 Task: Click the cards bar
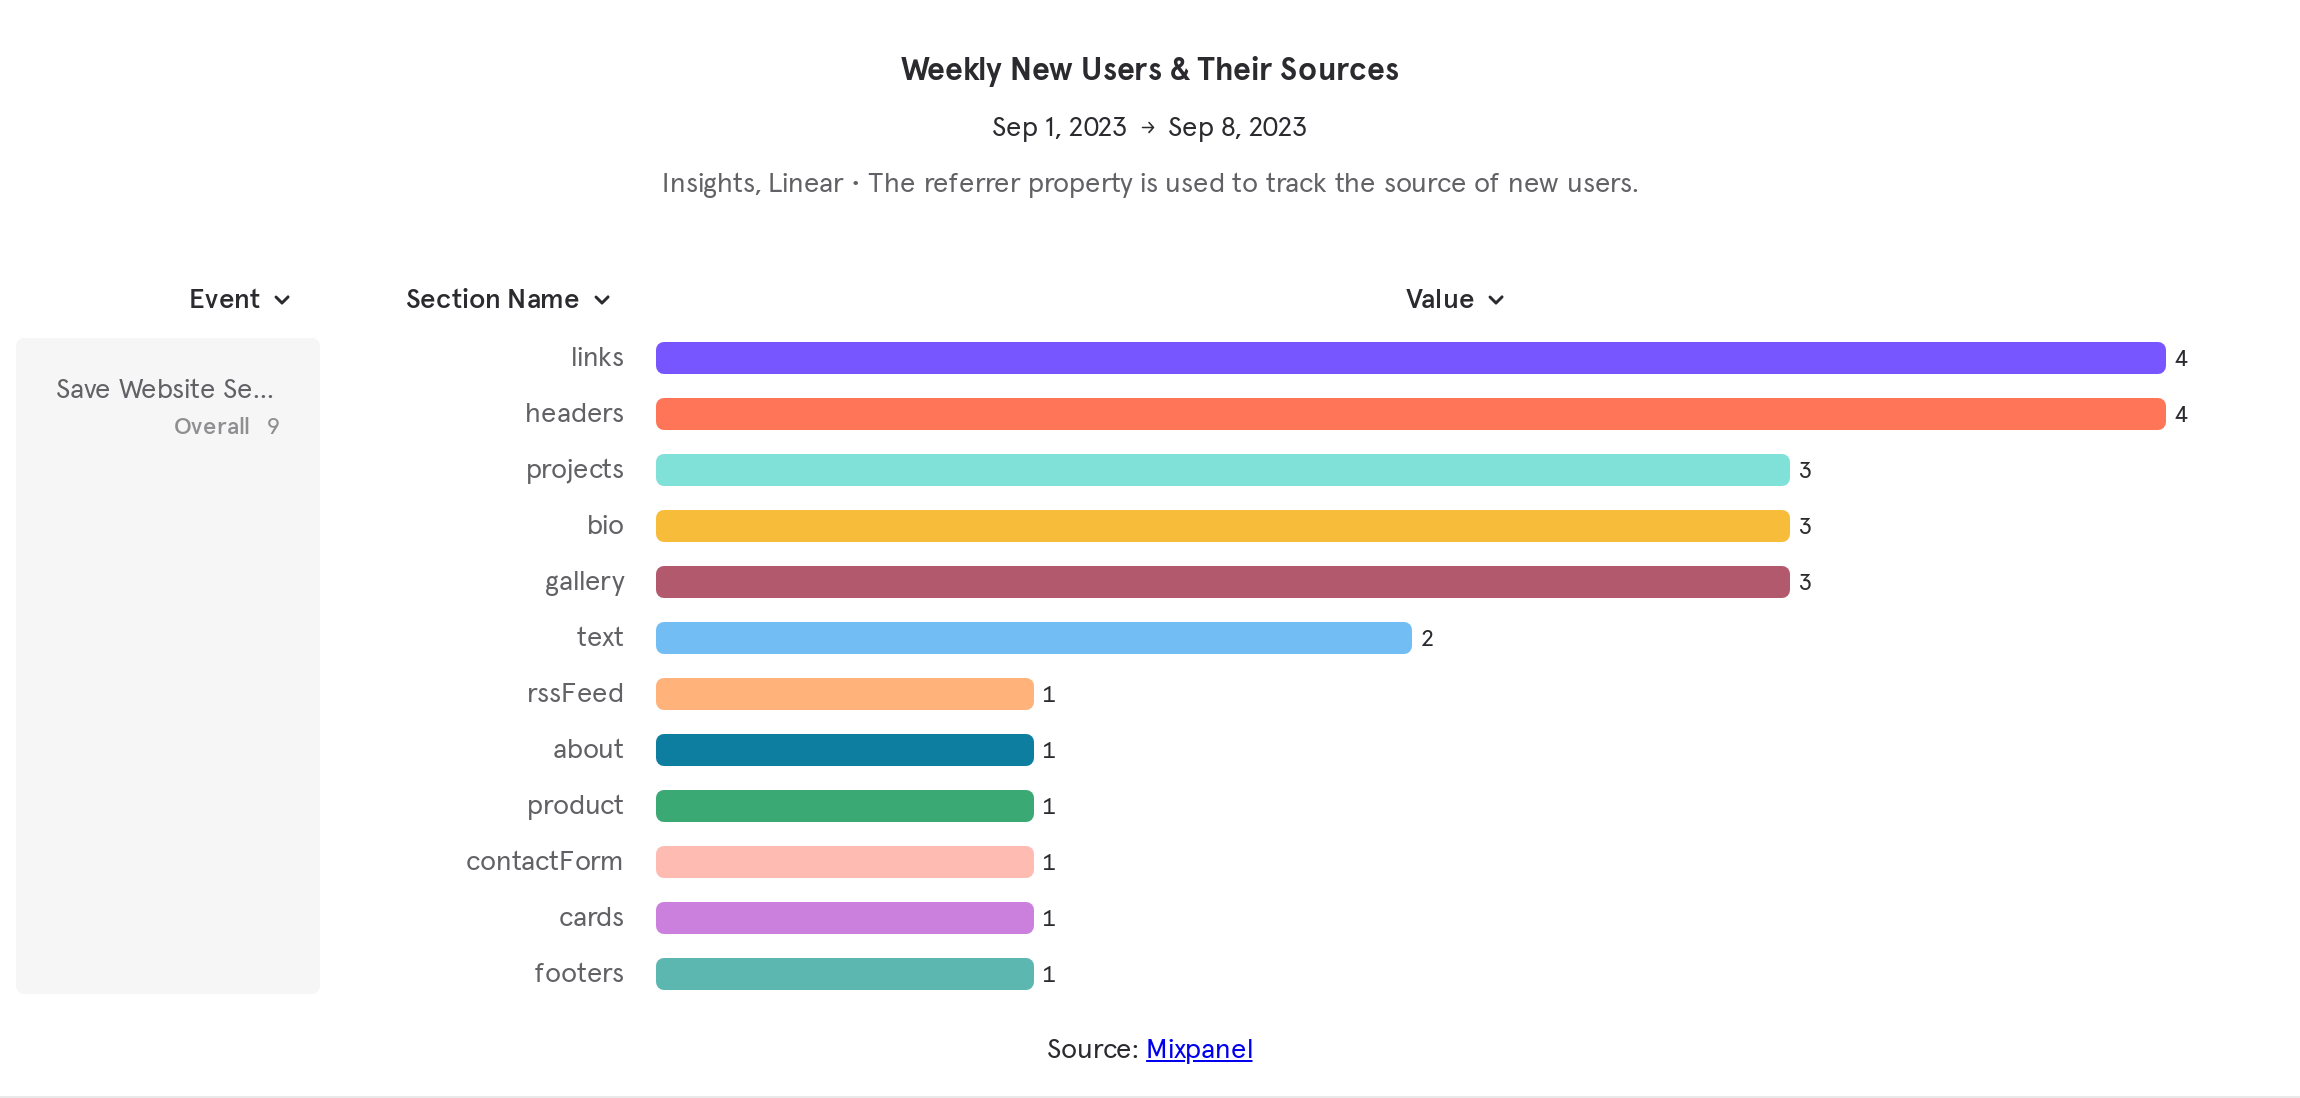843,917
